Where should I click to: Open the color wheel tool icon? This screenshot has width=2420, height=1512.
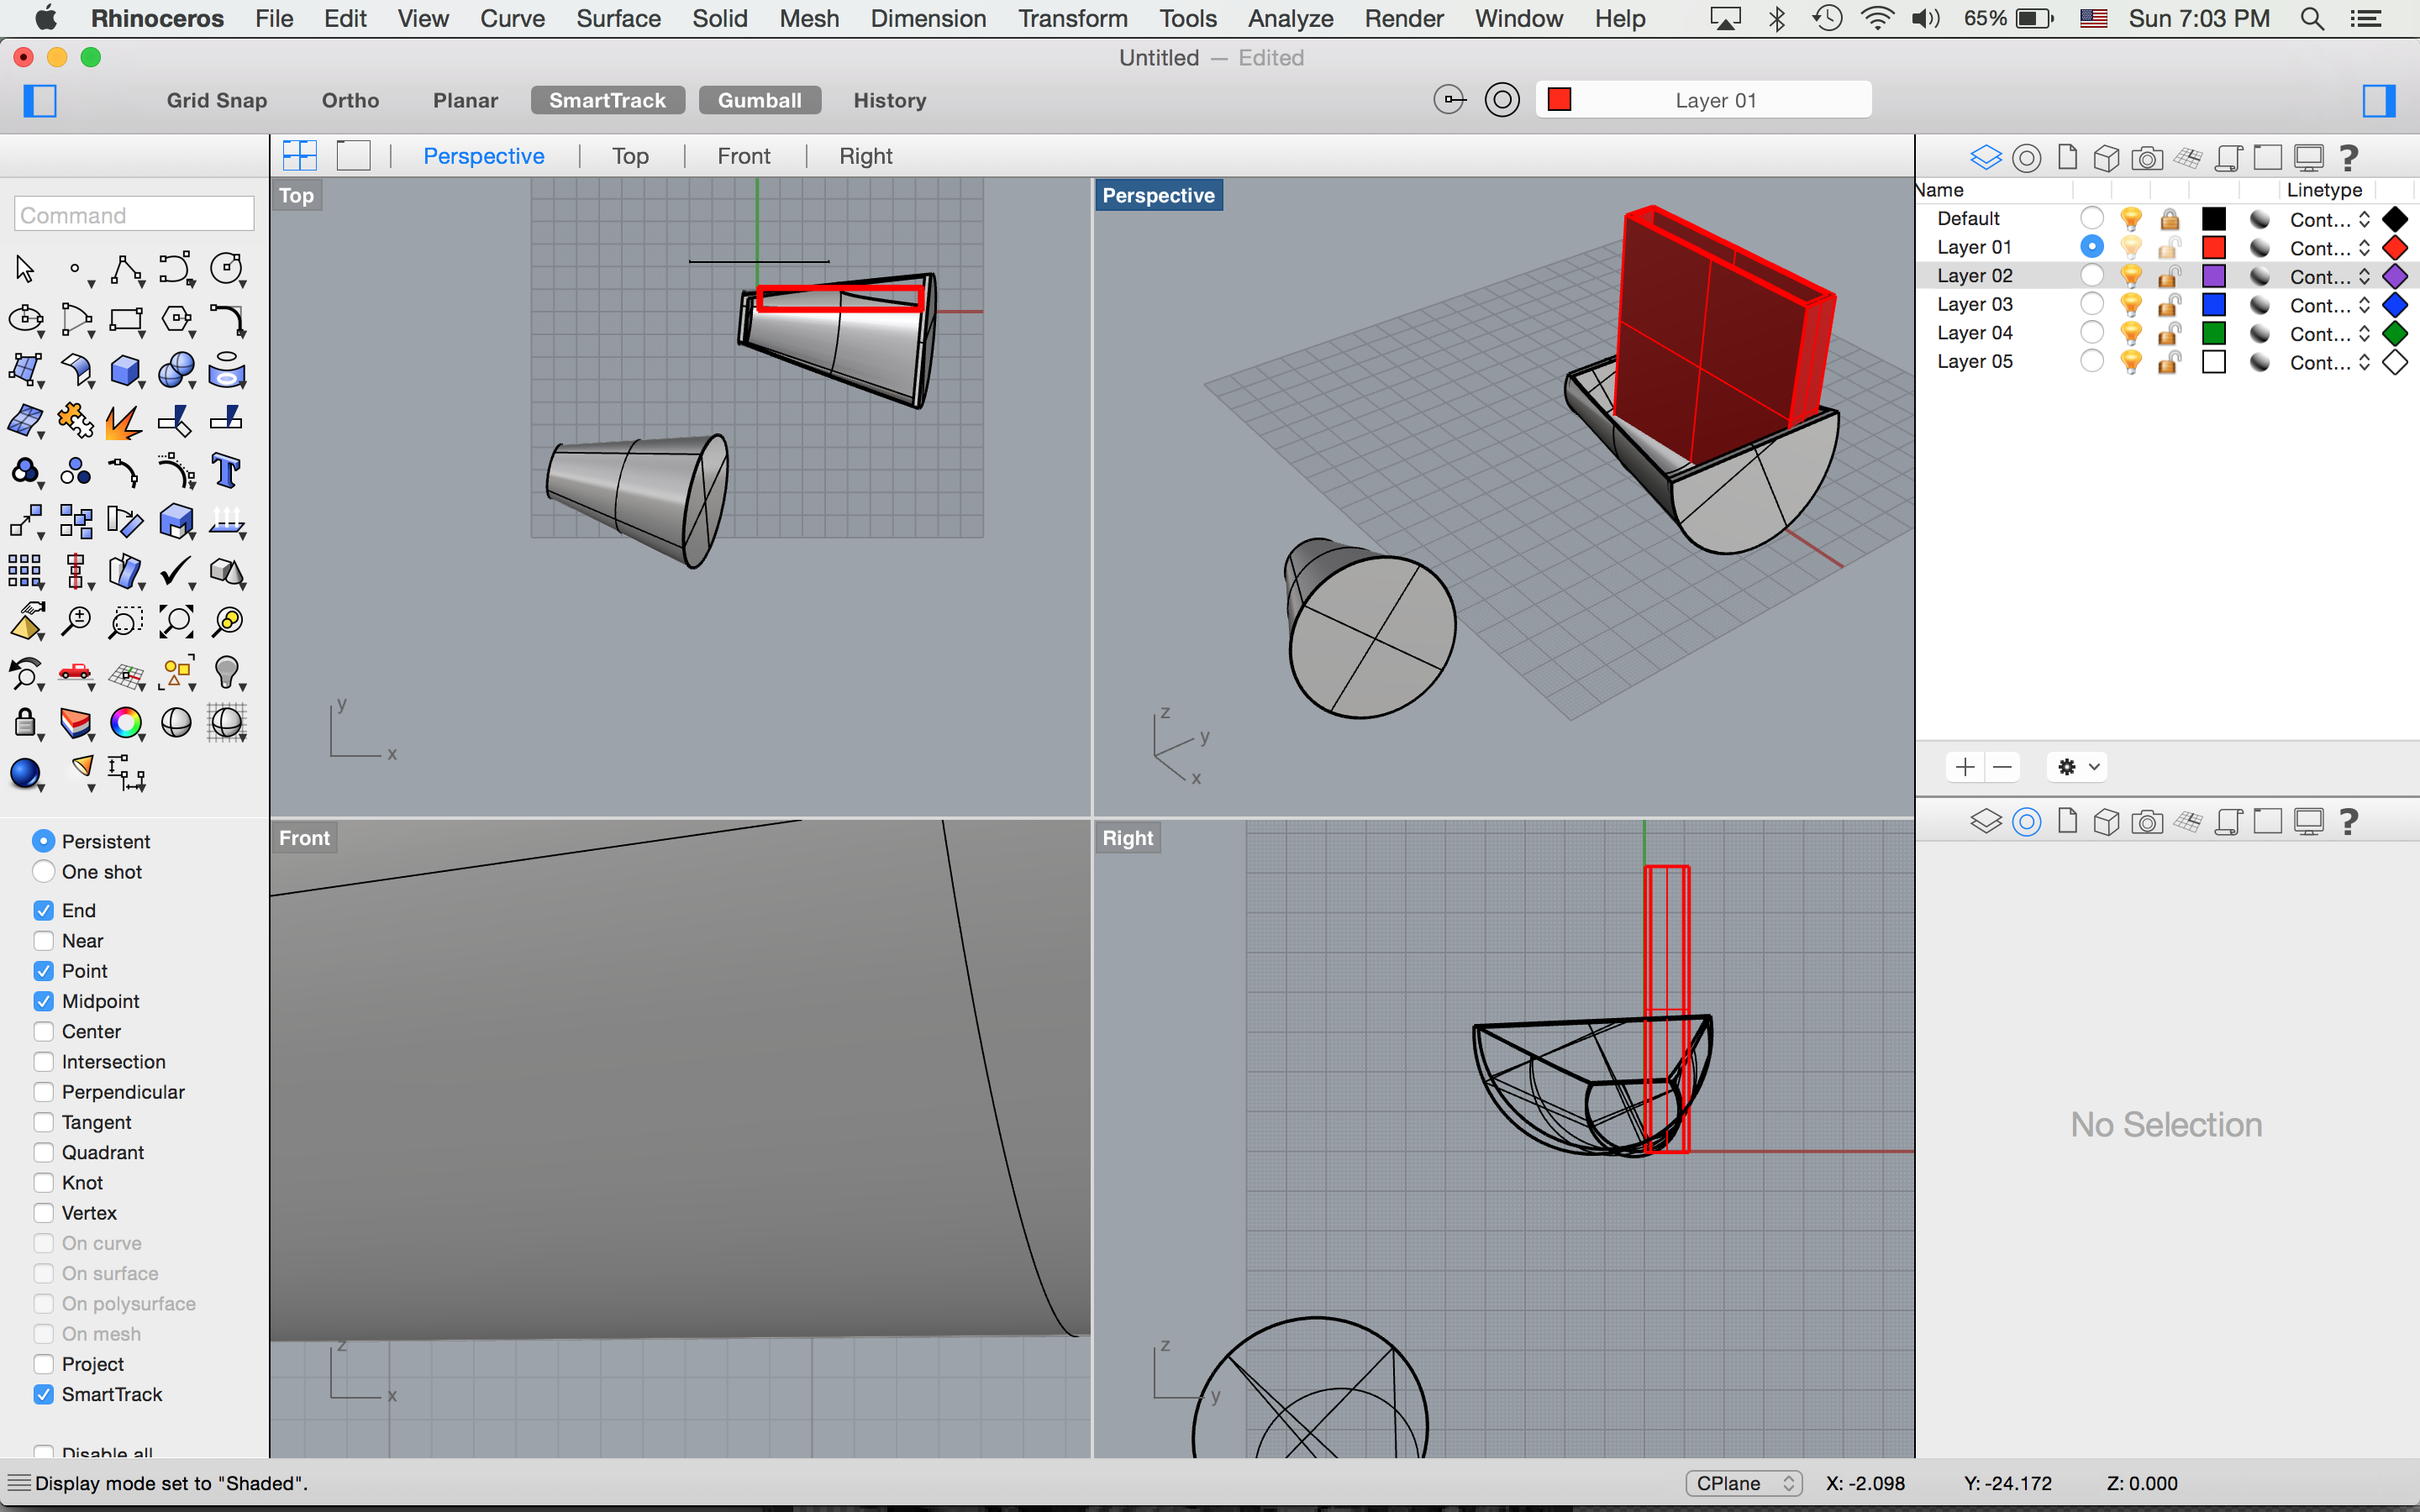[126, 722]
